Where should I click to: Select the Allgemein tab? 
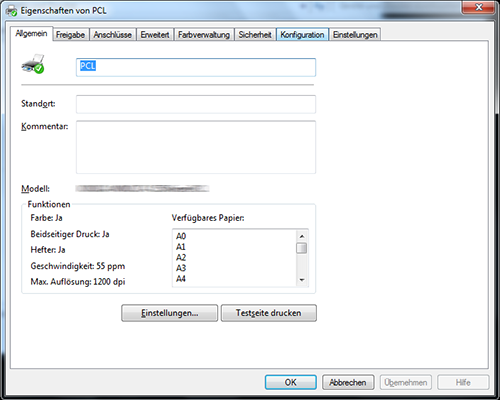pyautogui.click(x=31, y=34)
